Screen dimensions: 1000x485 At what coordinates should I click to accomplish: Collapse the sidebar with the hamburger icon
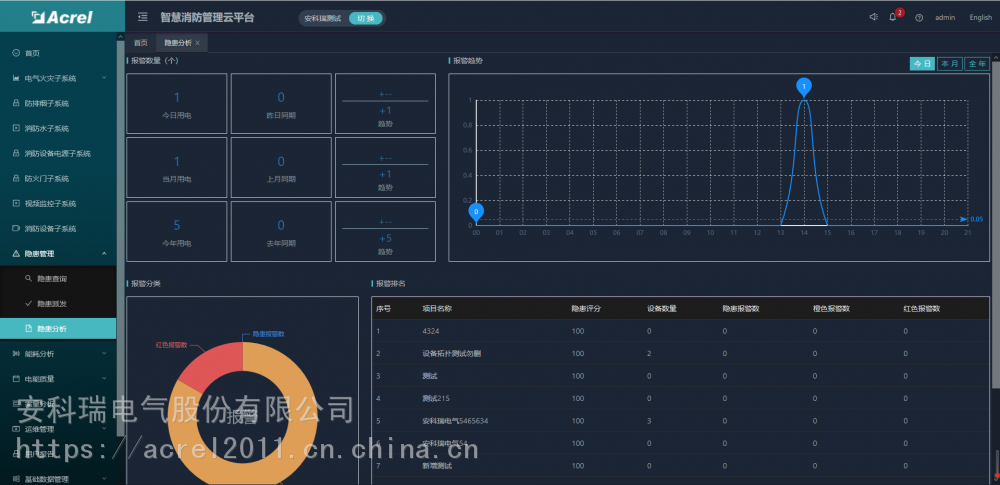click(x=143, y=17)
